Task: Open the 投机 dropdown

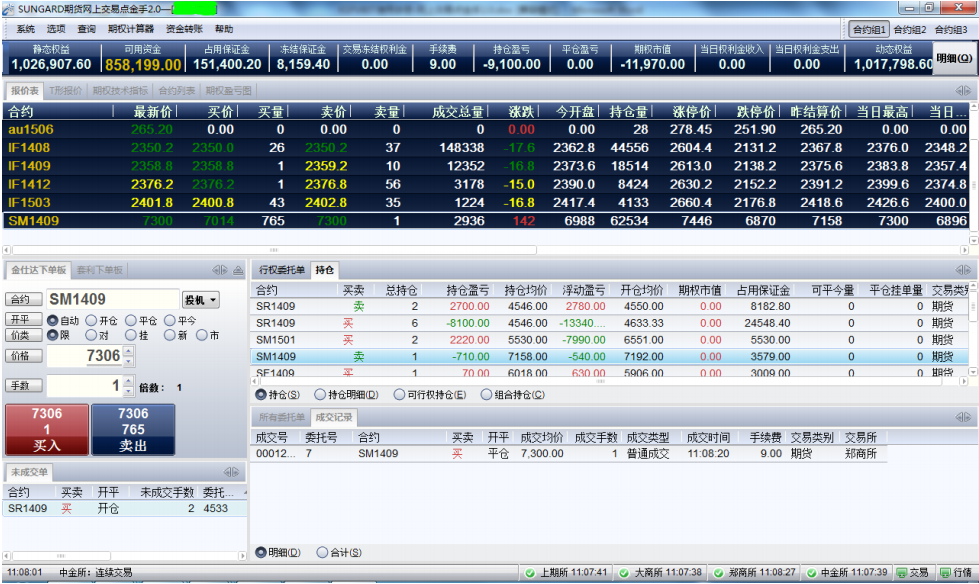Action: [200, 300]
